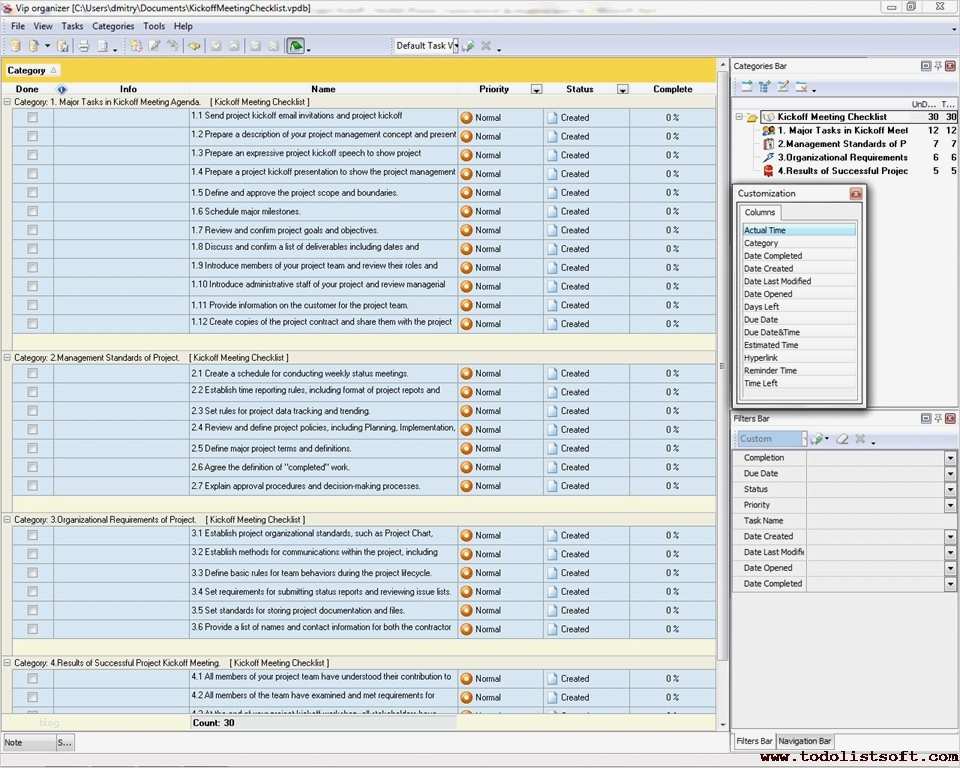Viewport: 960px width, 768px height.
Task: Tick Done checkbox for task 3.6
Action: (x=32, y=629)
